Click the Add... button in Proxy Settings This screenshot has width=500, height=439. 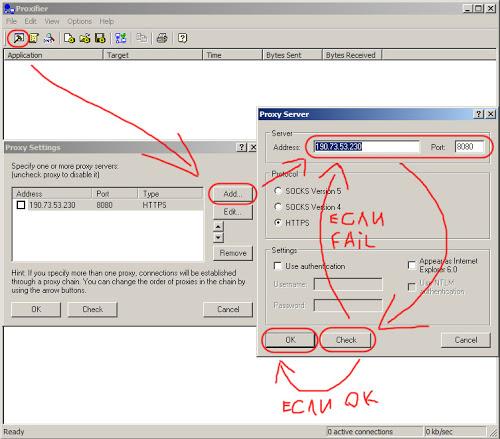[x=232, y=194]
